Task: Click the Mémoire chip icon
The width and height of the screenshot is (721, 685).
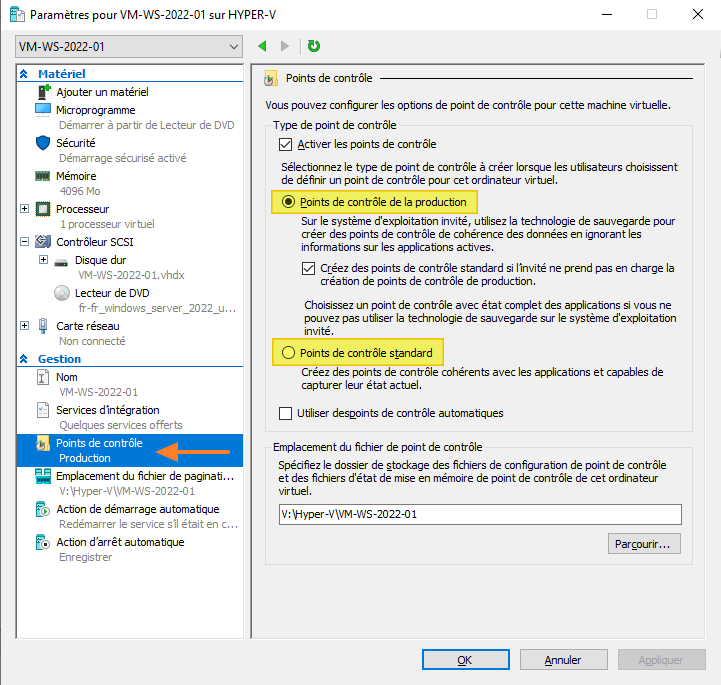Action: (43, 176)
